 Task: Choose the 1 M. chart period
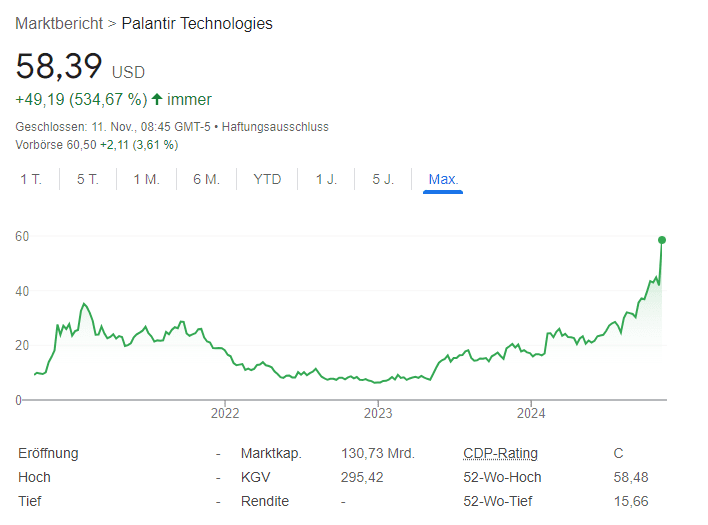point(146,179)
